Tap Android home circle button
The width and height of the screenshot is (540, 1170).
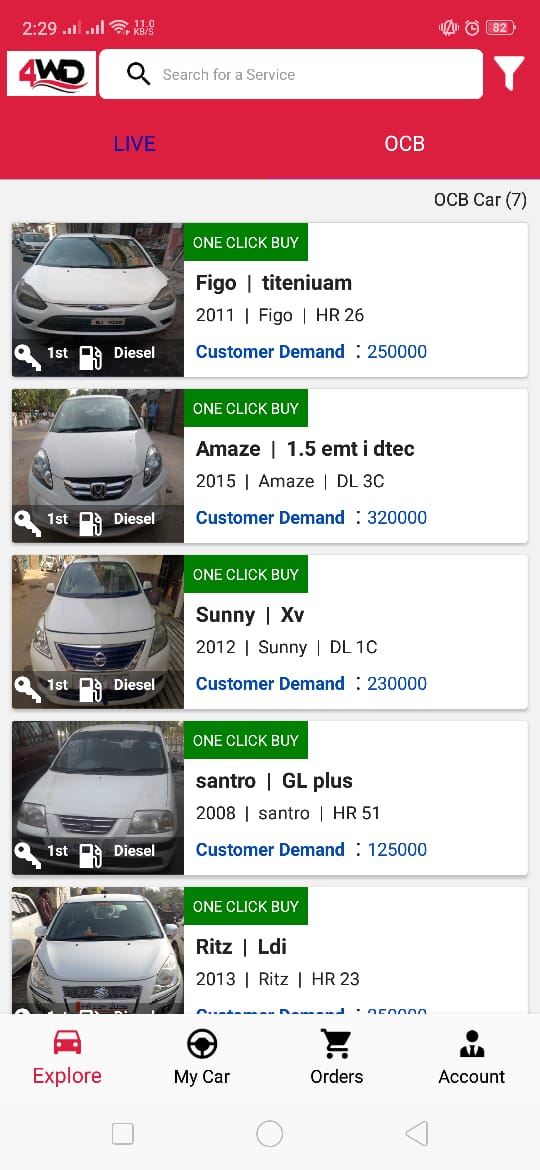(269, 1133)
